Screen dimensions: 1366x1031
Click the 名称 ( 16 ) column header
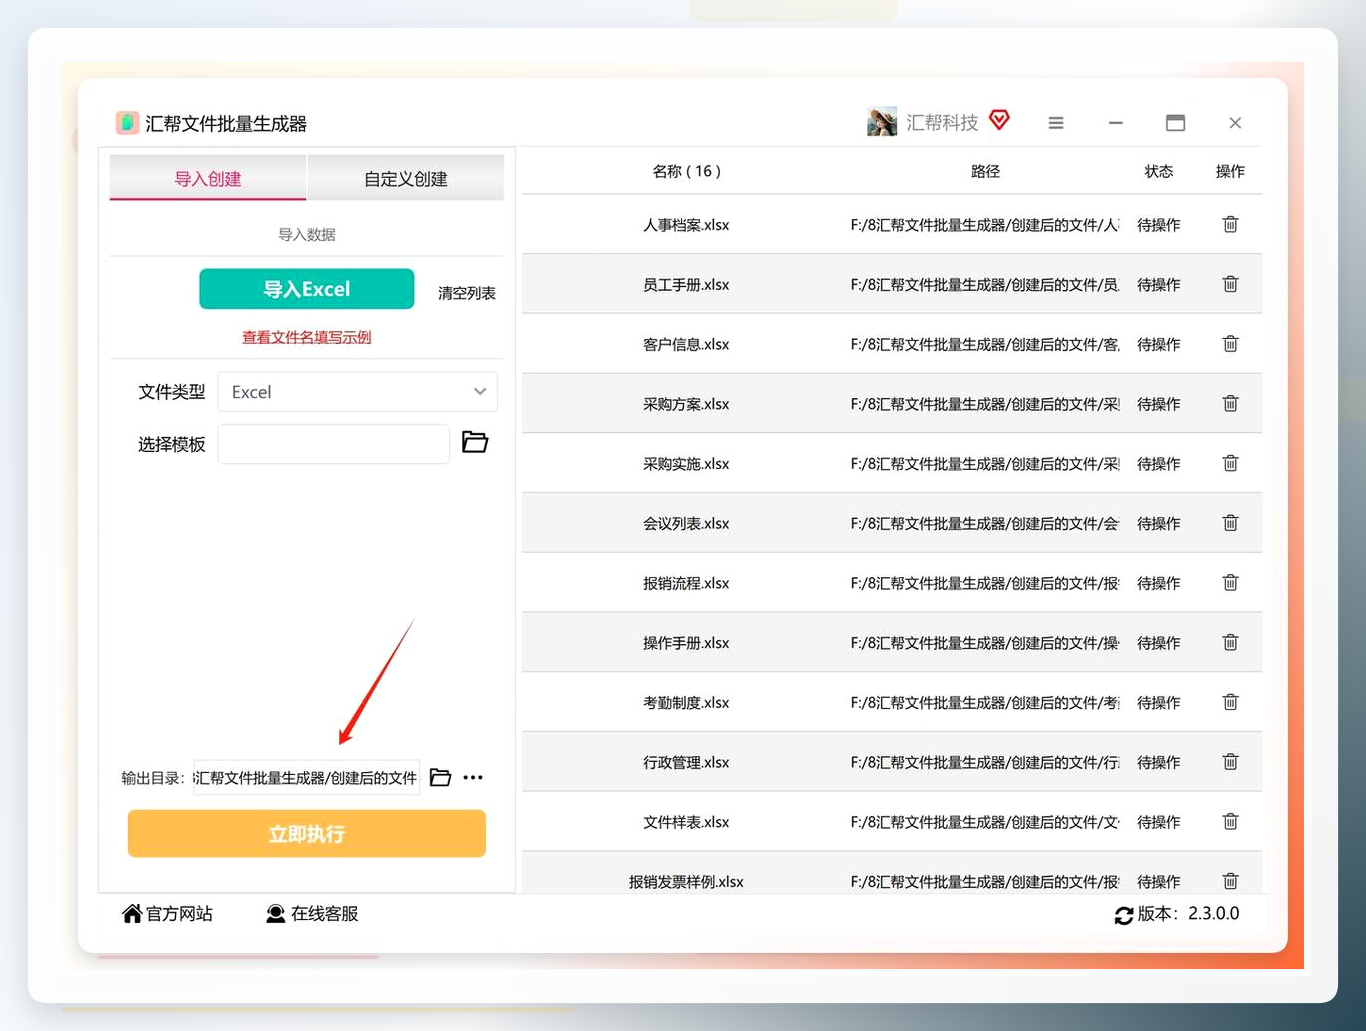tap(687, 171)
